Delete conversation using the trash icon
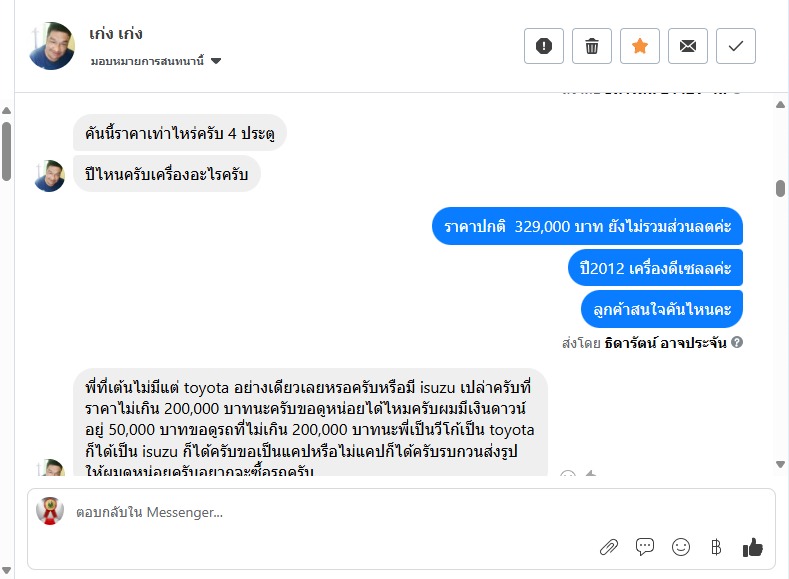Screen dimensions: 789x579 click(592, 46)
